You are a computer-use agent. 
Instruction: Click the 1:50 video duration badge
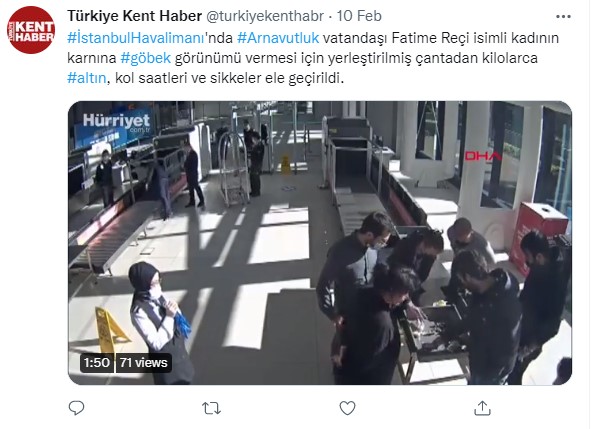point(97,363)
